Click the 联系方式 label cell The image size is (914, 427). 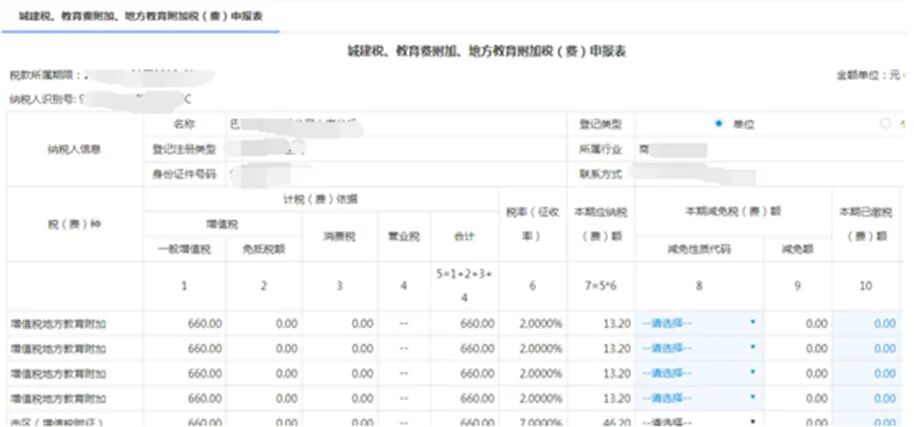pyautogui.click(x=601, y=174)
